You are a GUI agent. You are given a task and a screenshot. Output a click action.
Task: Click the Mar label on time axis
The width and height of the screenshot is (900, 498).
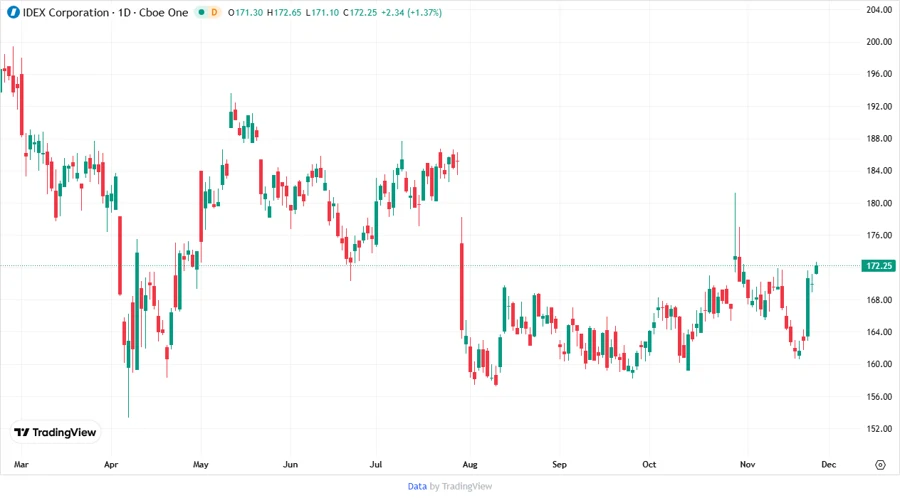point(21,465)
